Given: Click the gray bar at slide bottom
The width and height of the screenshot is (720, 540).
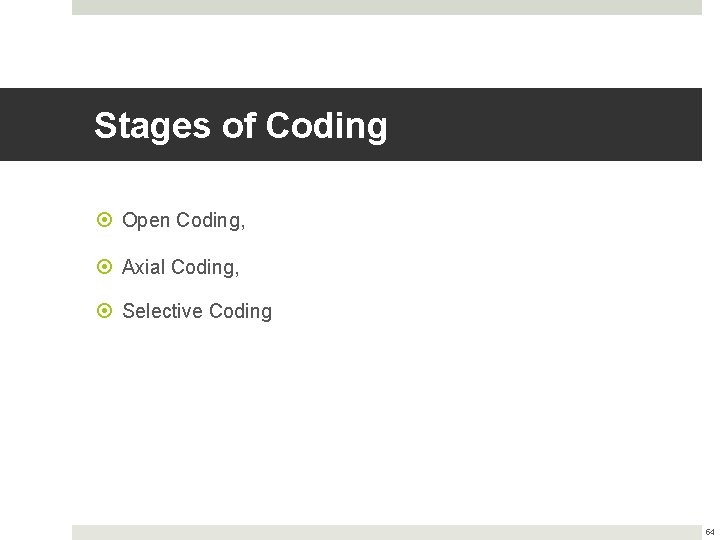Looking at the screenshot, I should pyautogui.click(x=386, y=532).
